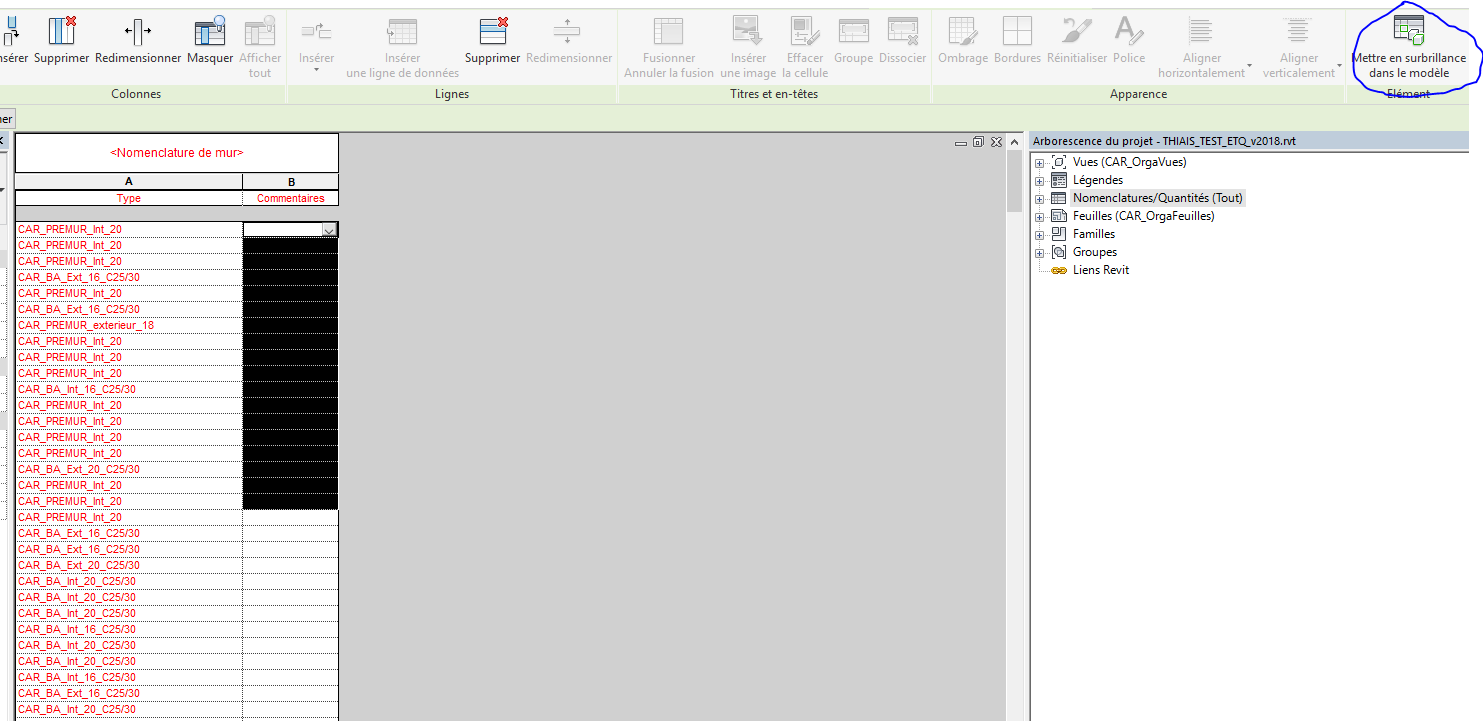Open Insérer rows dropdown
This screenshot has width=1483, height=721.
coord(316,69)
